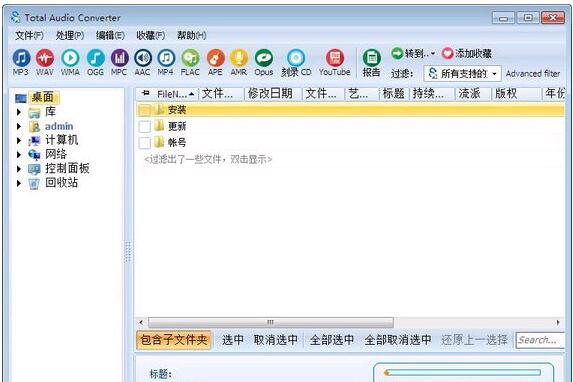
Task: Select the admin user folder
Action: pos(59,126)
